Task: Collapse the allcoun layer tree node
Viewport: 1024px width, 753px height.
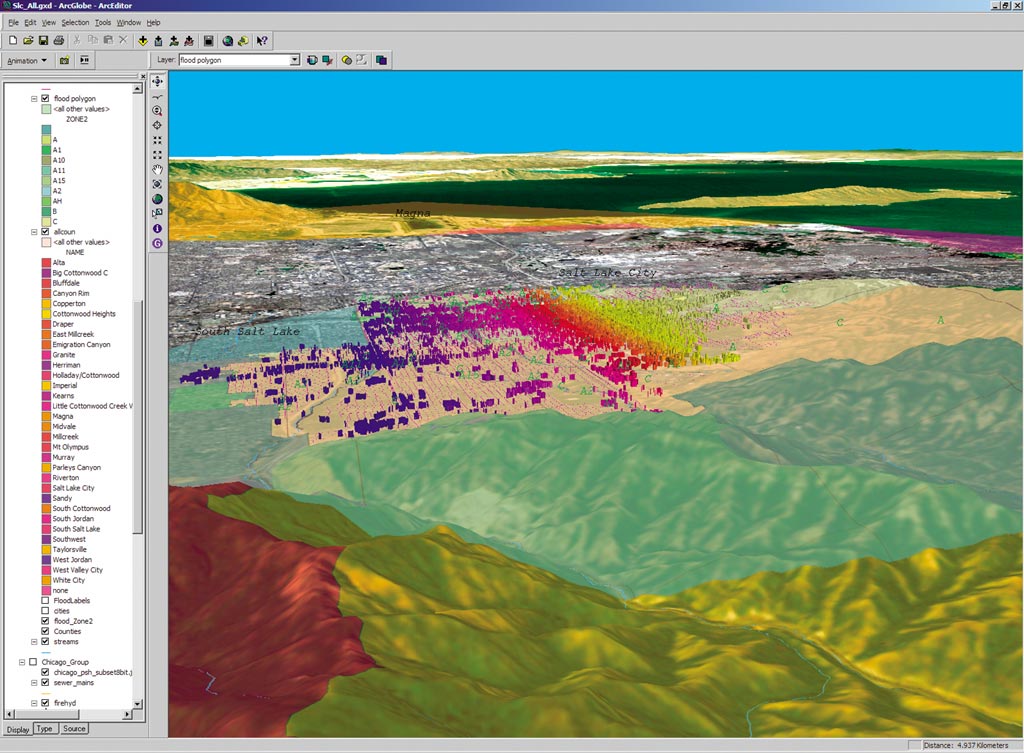Action: pyautogui.click(x=33, y=231)
